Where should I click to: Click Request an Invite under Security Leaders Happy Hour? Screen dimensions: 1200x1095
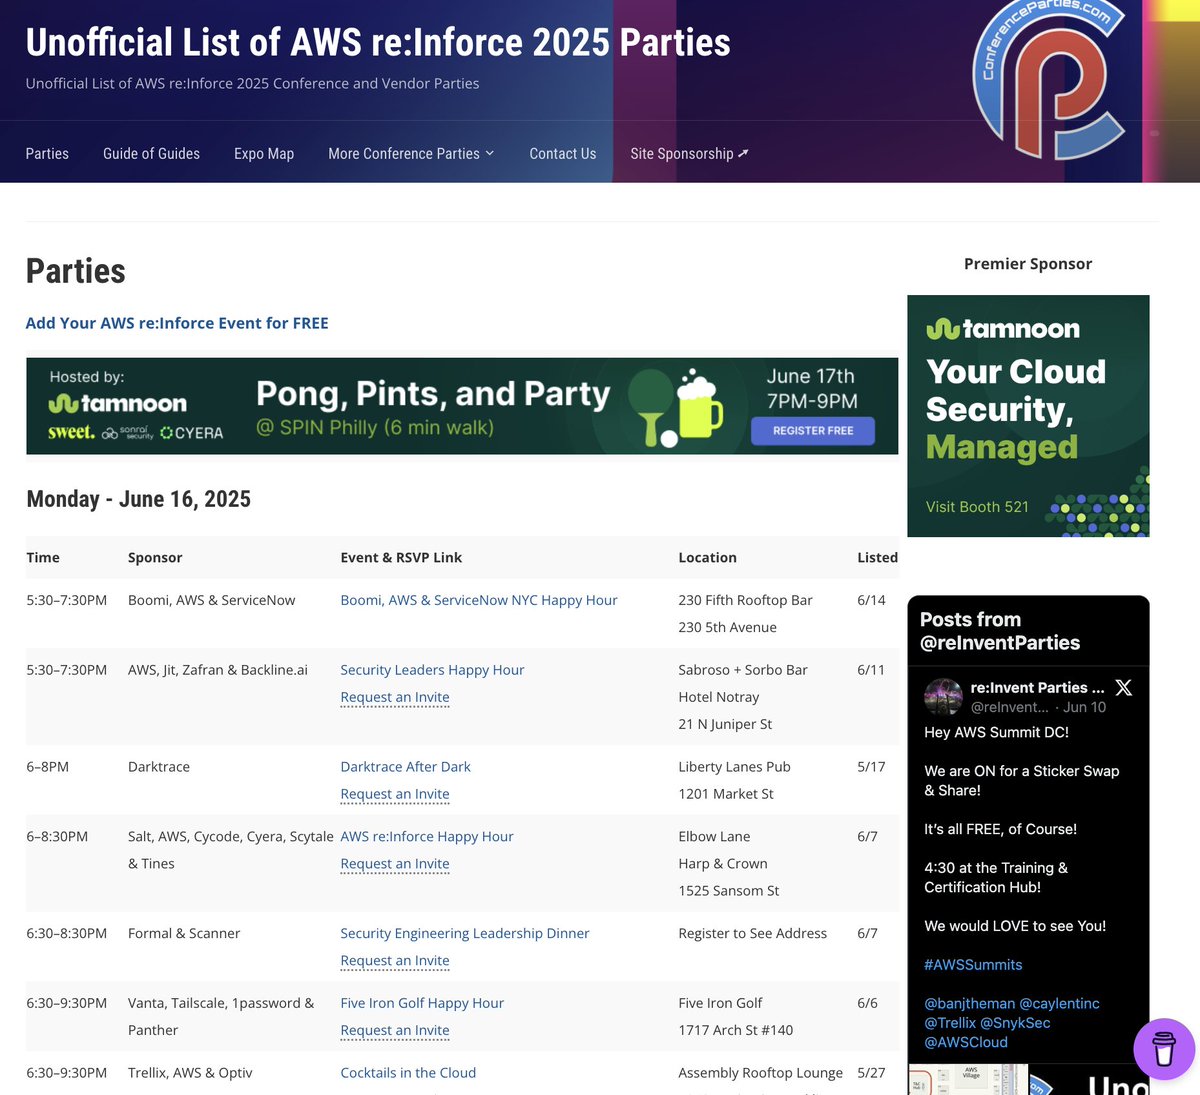tap(395, 697)
